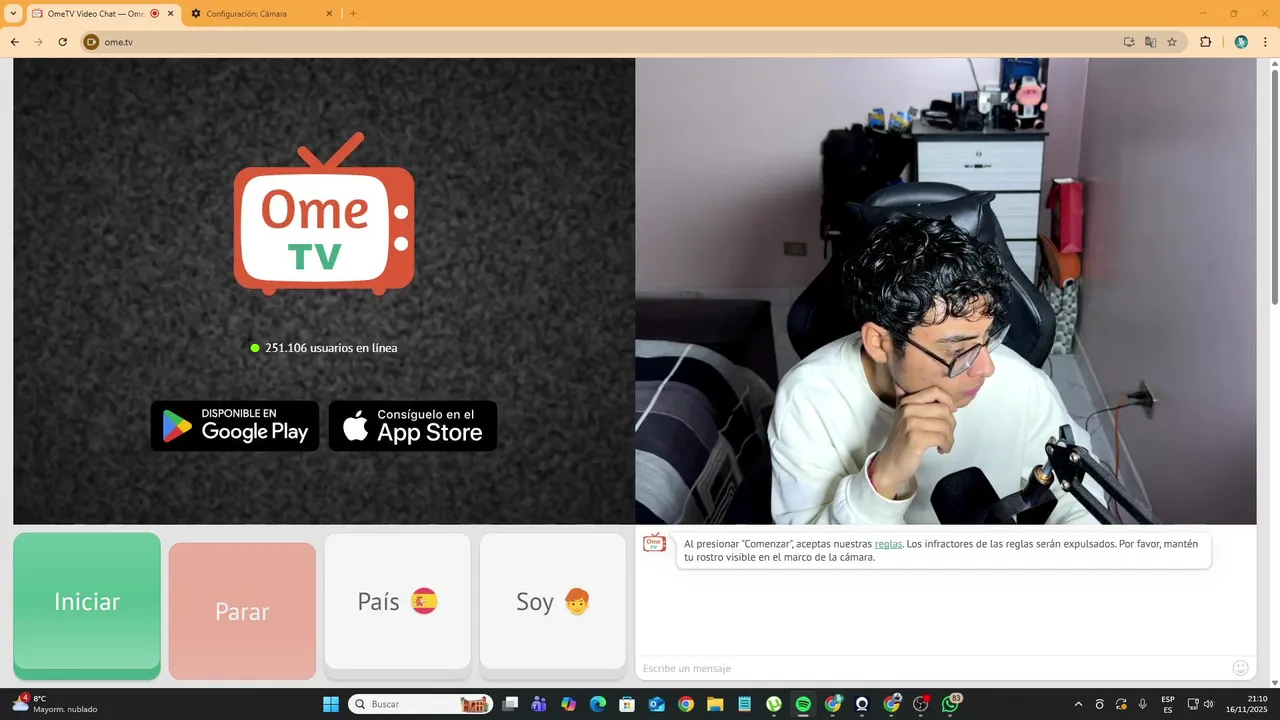1280x720 pixels.
Task: Open the Windows Start menu
Action: (x=331, y=704)
